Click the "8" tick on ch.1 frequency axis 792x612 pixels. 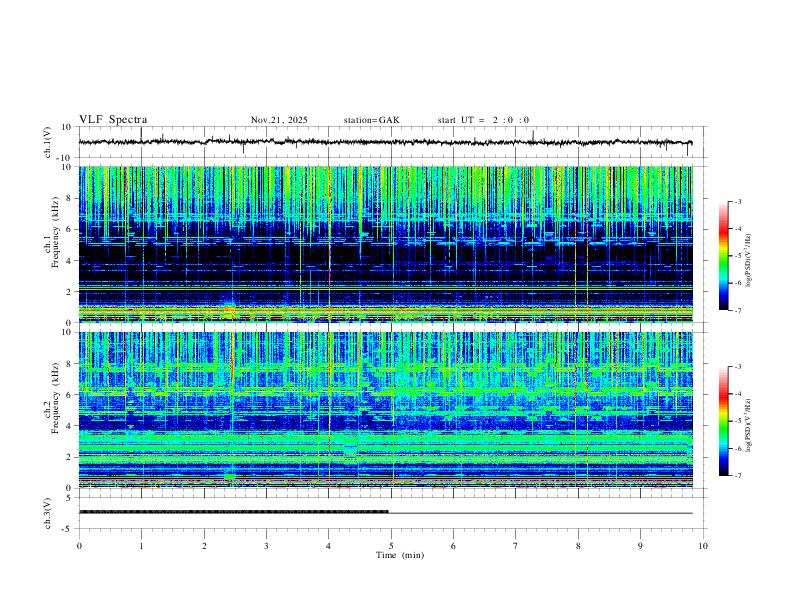tap(70, 198)
